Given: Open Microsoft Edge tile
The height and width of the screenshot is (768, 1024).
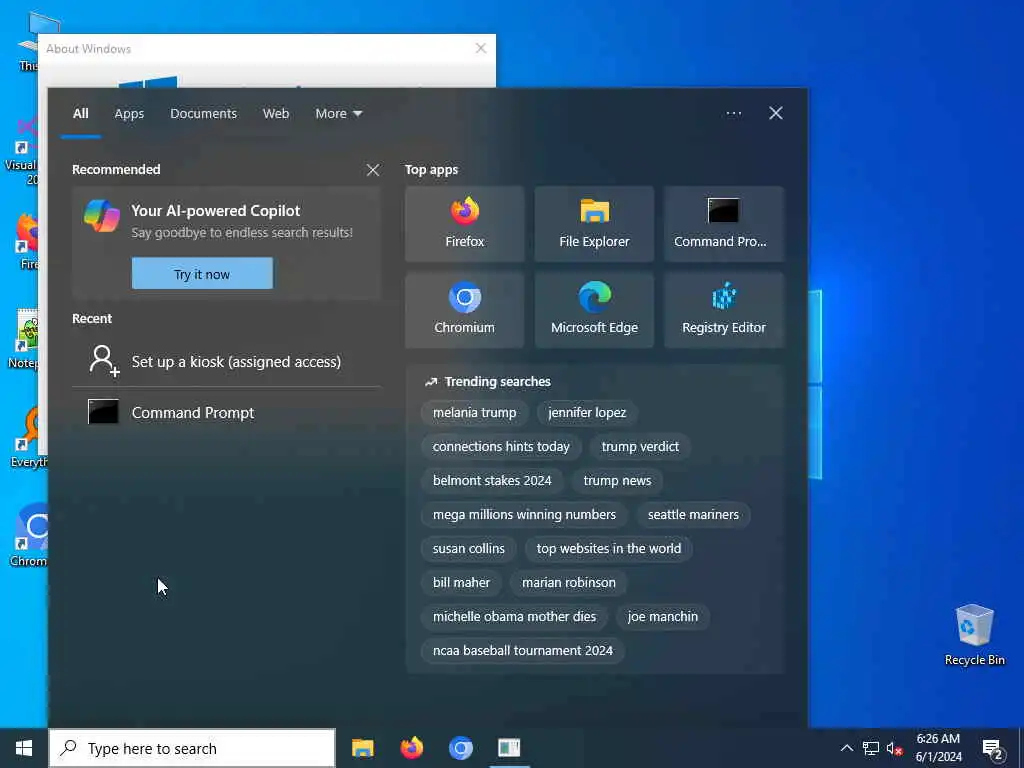Looking at the screenshot, I should 594,310.
